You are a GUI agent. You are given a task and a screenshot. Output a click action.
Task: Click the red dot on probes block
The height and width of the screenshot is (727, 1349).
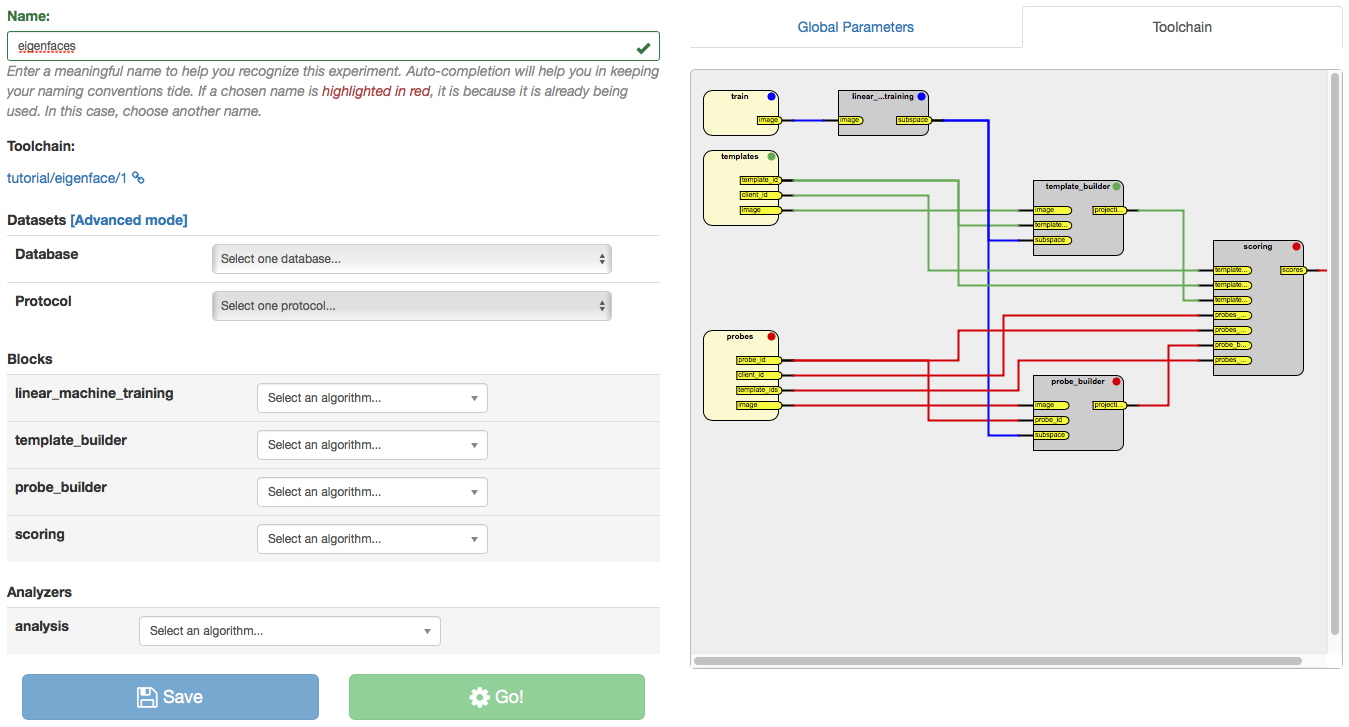[x=771, y=337]
